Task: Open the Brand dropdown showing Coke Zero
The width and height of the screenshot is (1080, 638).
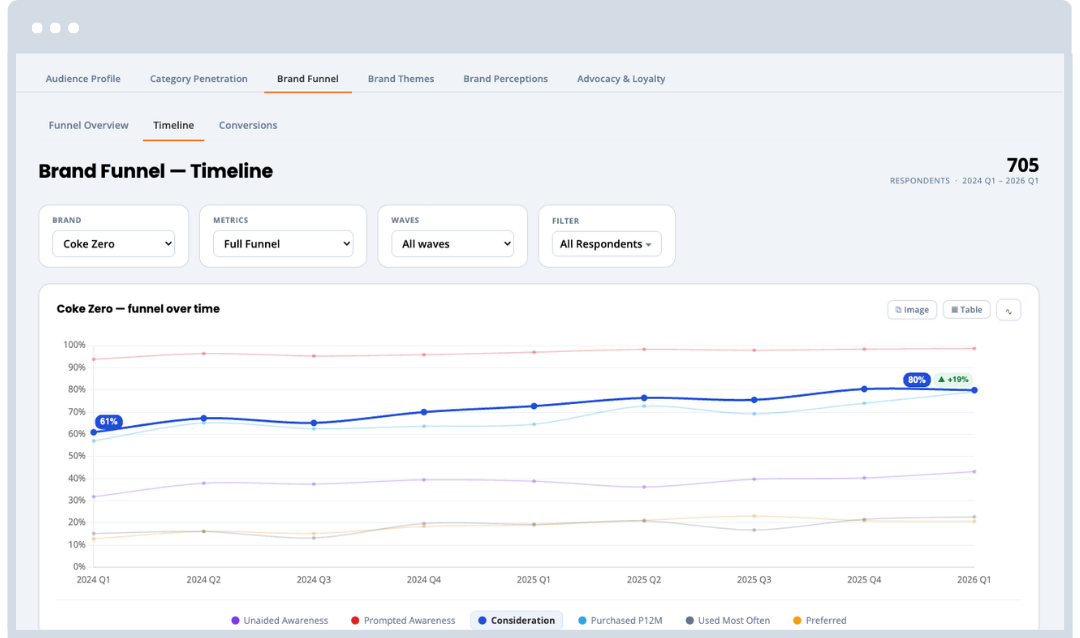Action: (114, 244)
